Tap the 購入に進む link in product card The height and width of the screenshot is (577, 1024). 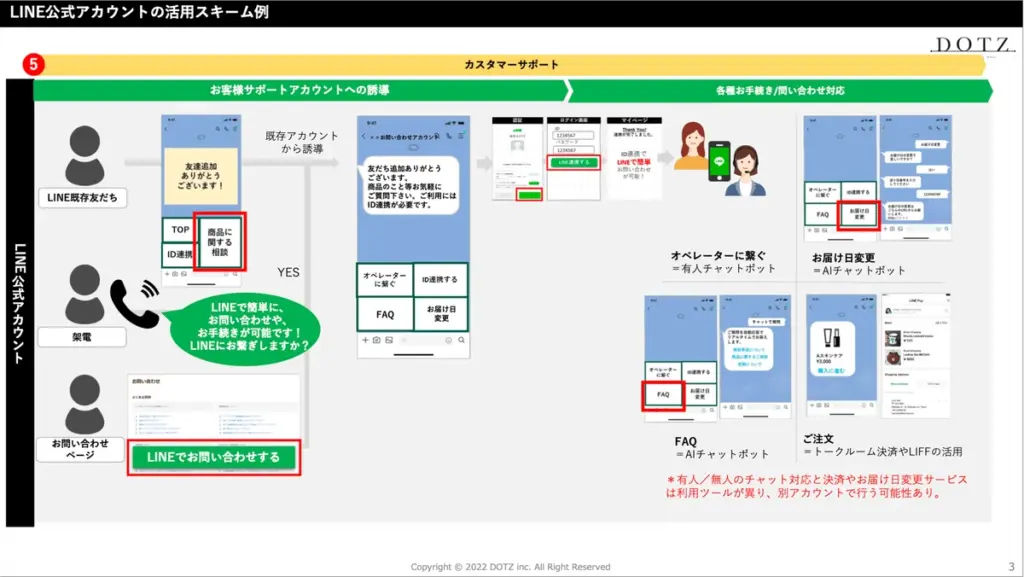point(831,371)
